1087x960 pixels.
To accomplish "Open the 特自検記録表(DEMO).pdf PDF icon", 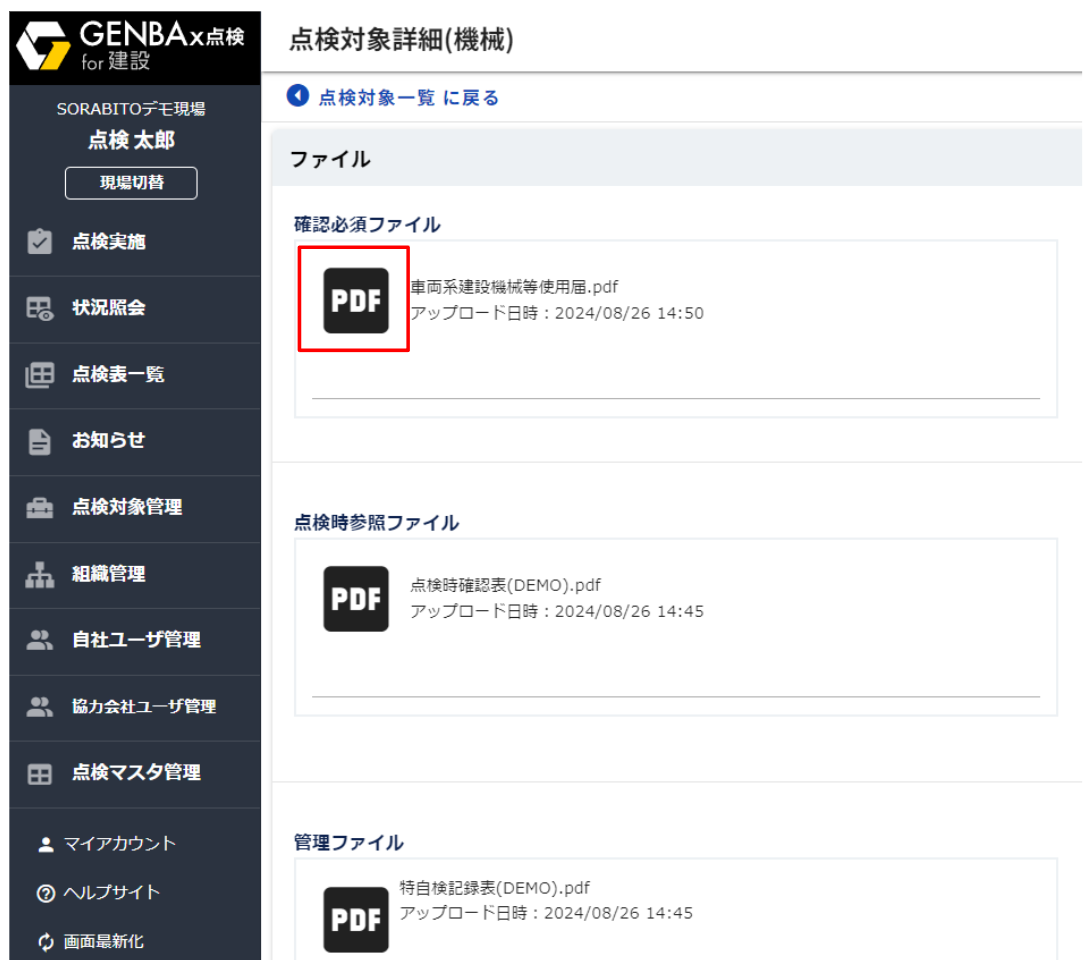I will (355, 918).
